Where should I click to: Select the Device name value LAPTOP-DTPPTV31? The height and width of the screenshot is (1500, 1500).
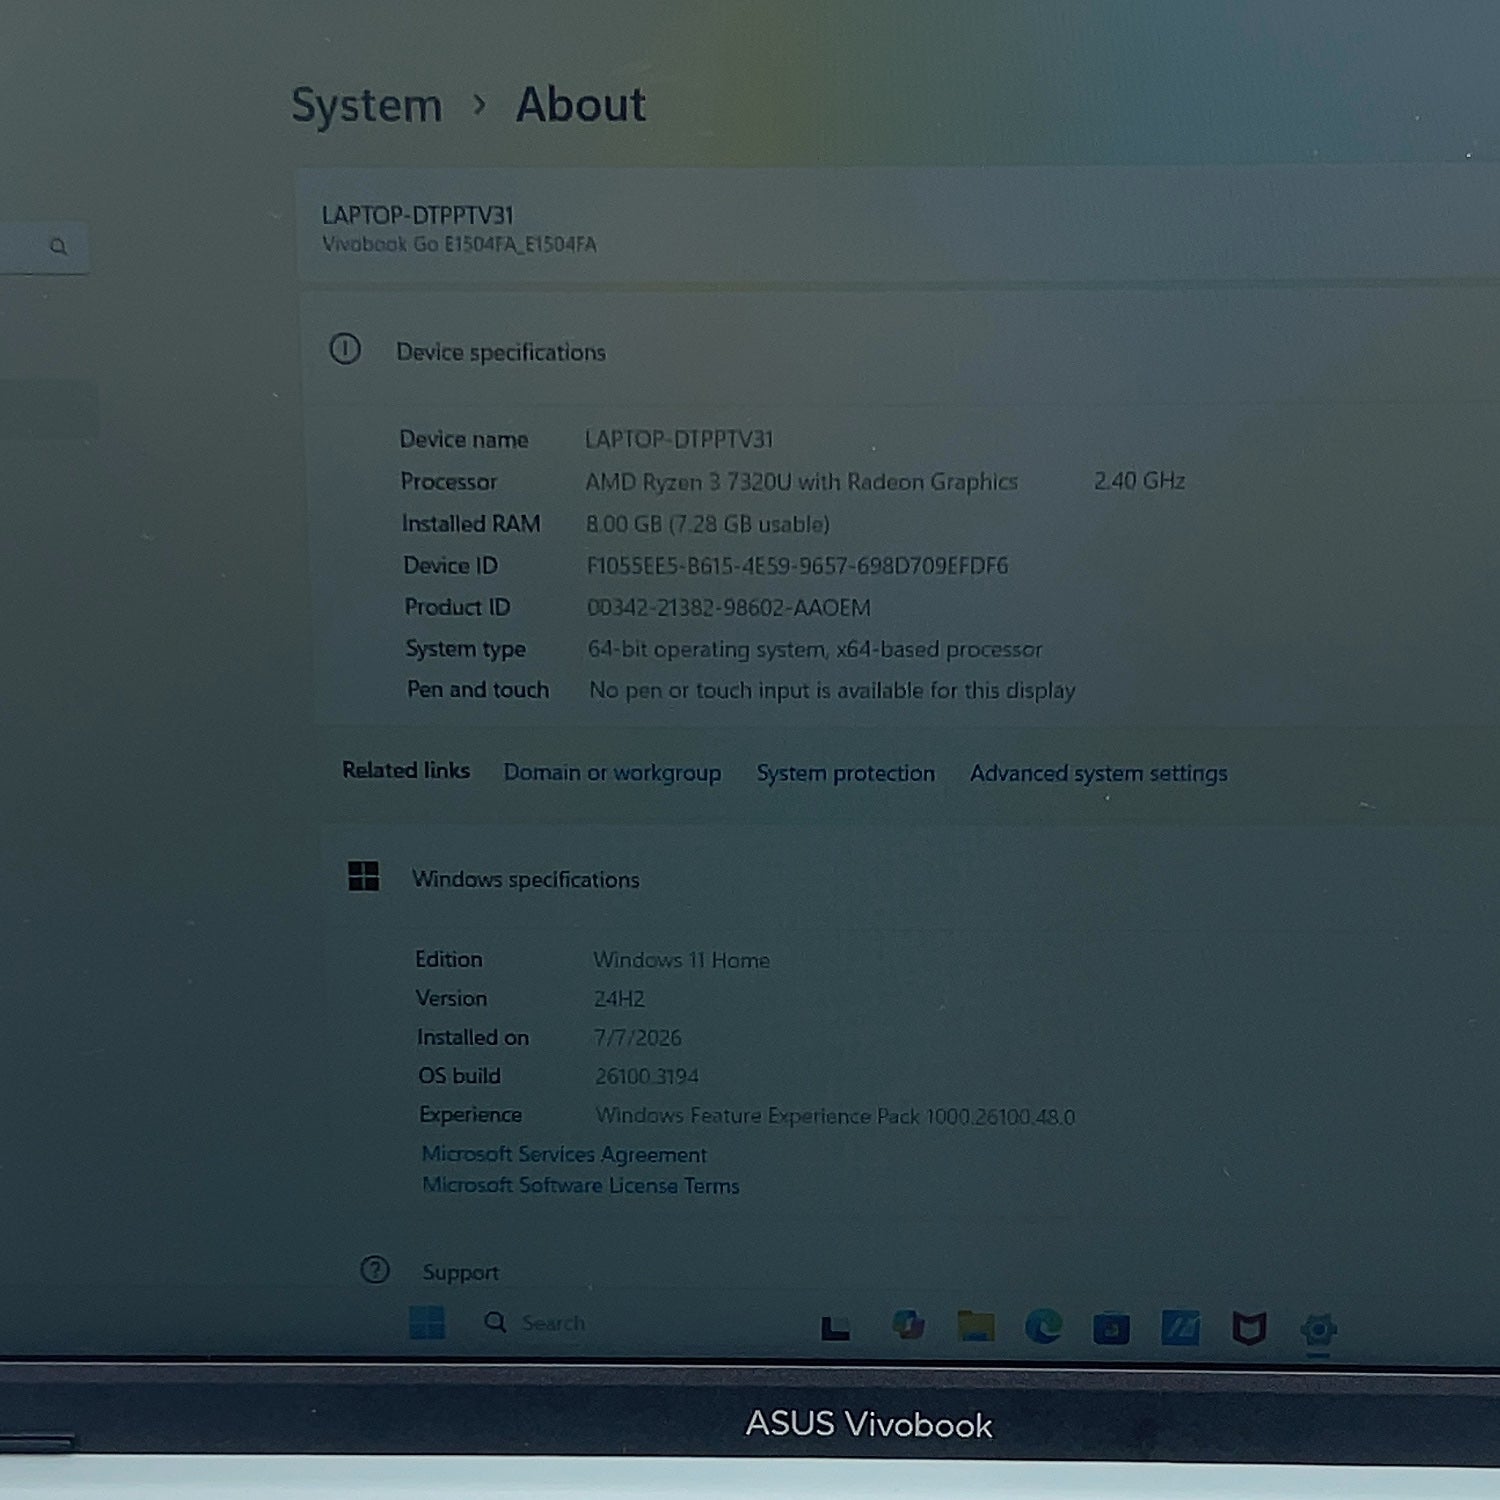(x=679, y=439)
